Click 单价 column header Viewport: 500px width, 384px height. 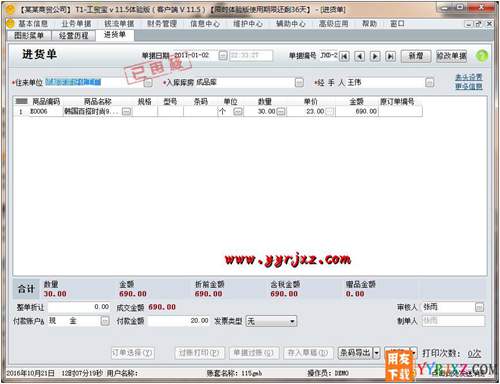point(311,101)
